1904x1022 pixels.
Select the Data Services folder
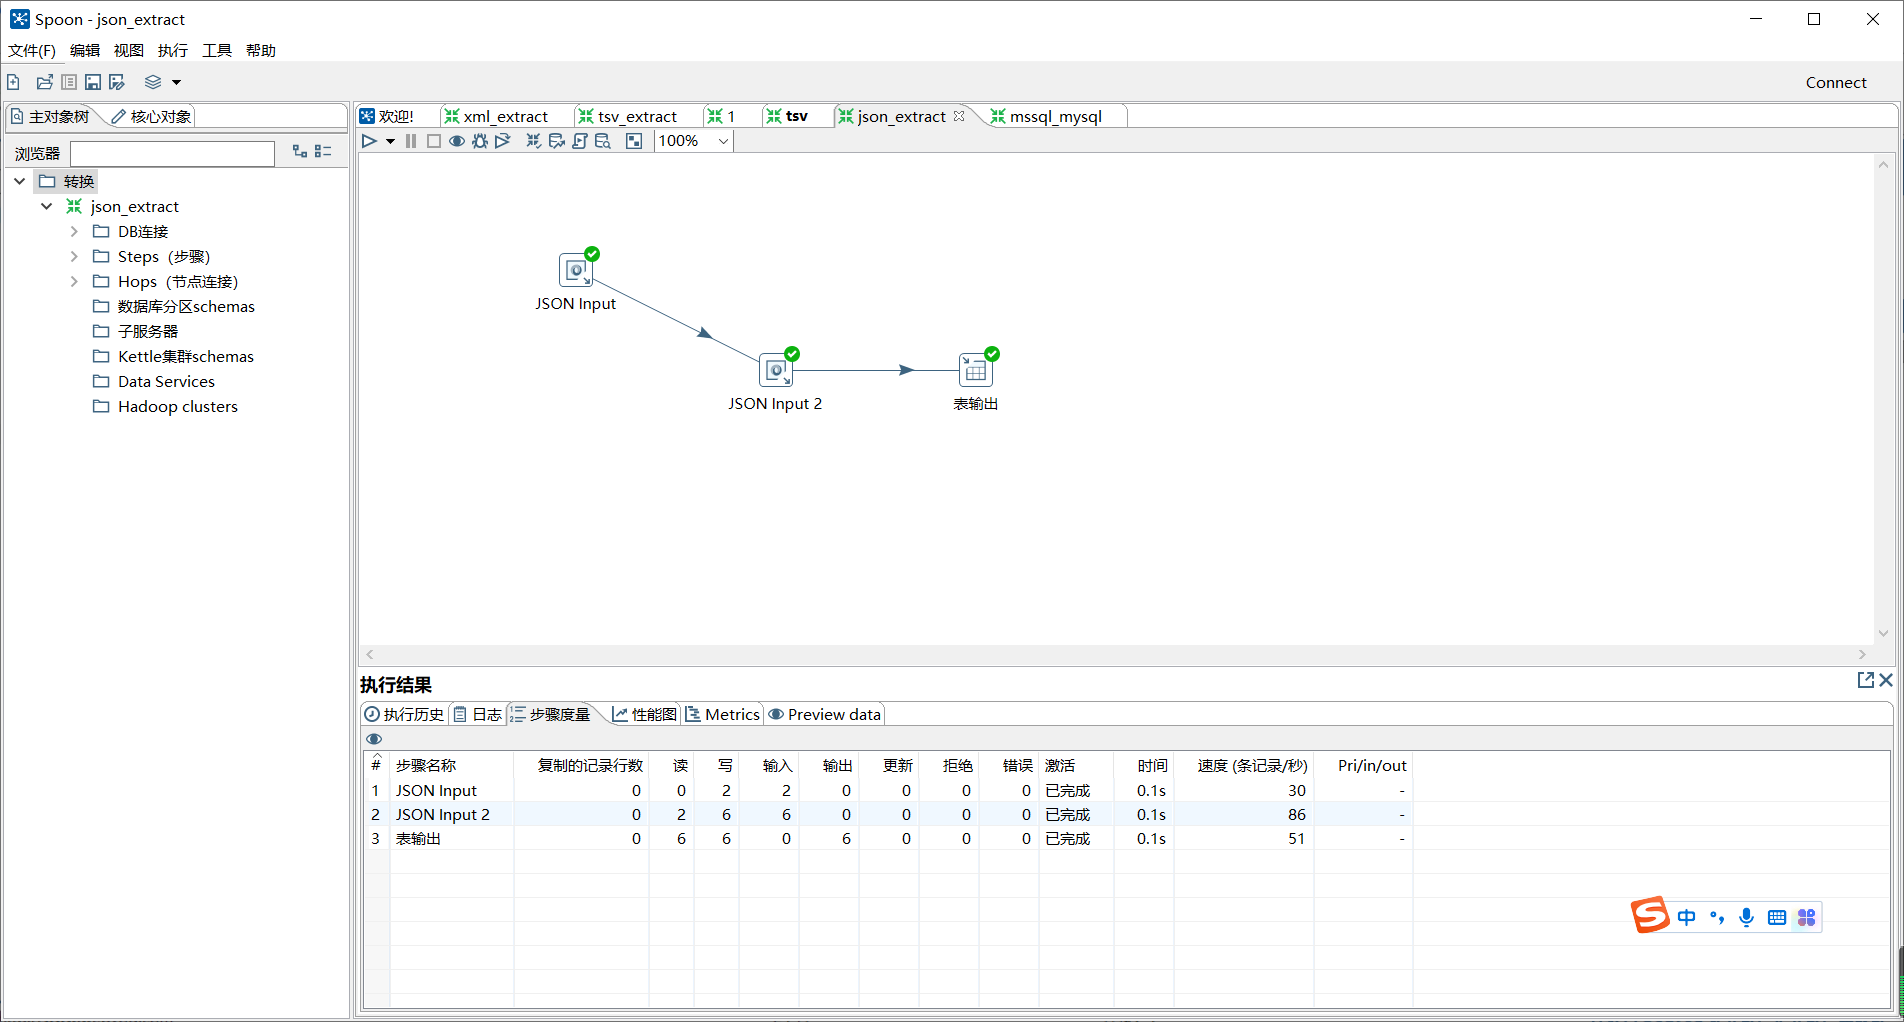tap(154, 381)
